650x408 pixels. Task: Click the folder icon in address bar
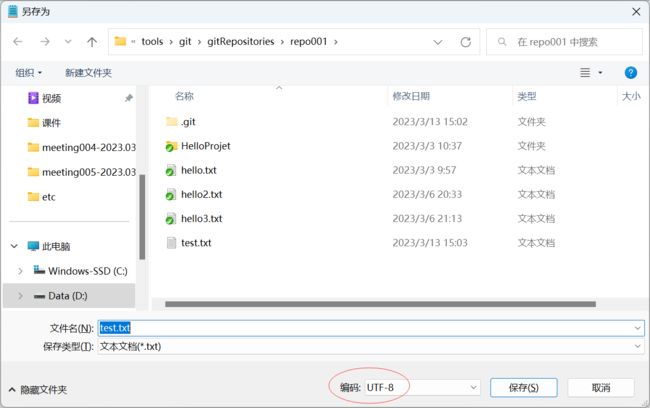120,41
